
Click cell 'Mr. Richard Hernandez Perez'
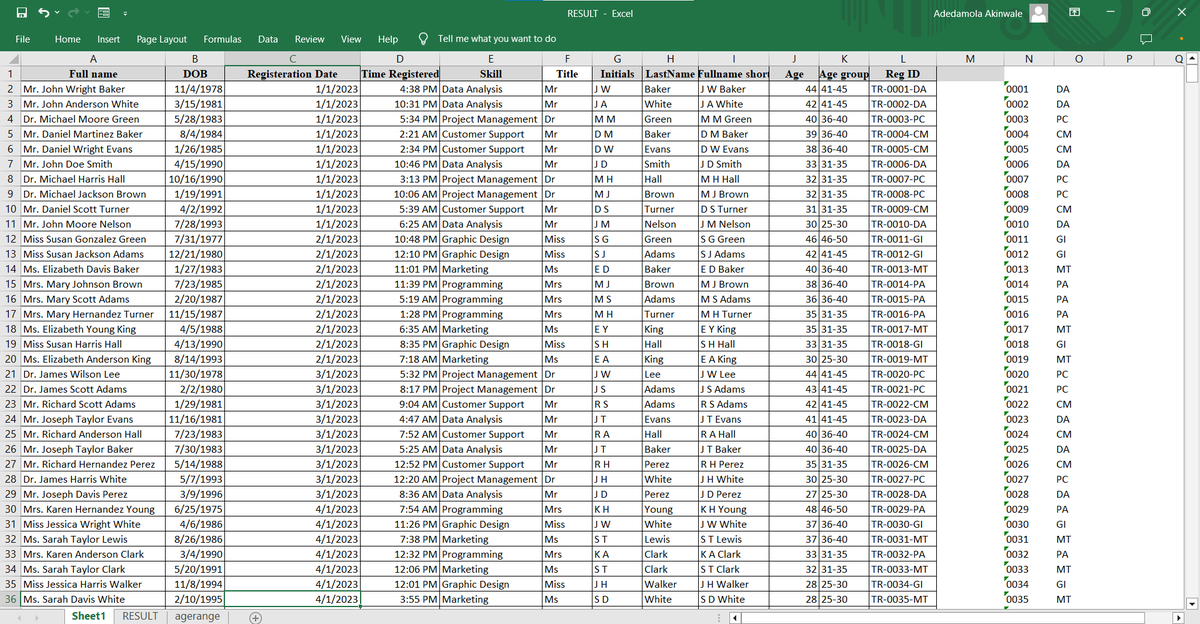tap(92, 464)
